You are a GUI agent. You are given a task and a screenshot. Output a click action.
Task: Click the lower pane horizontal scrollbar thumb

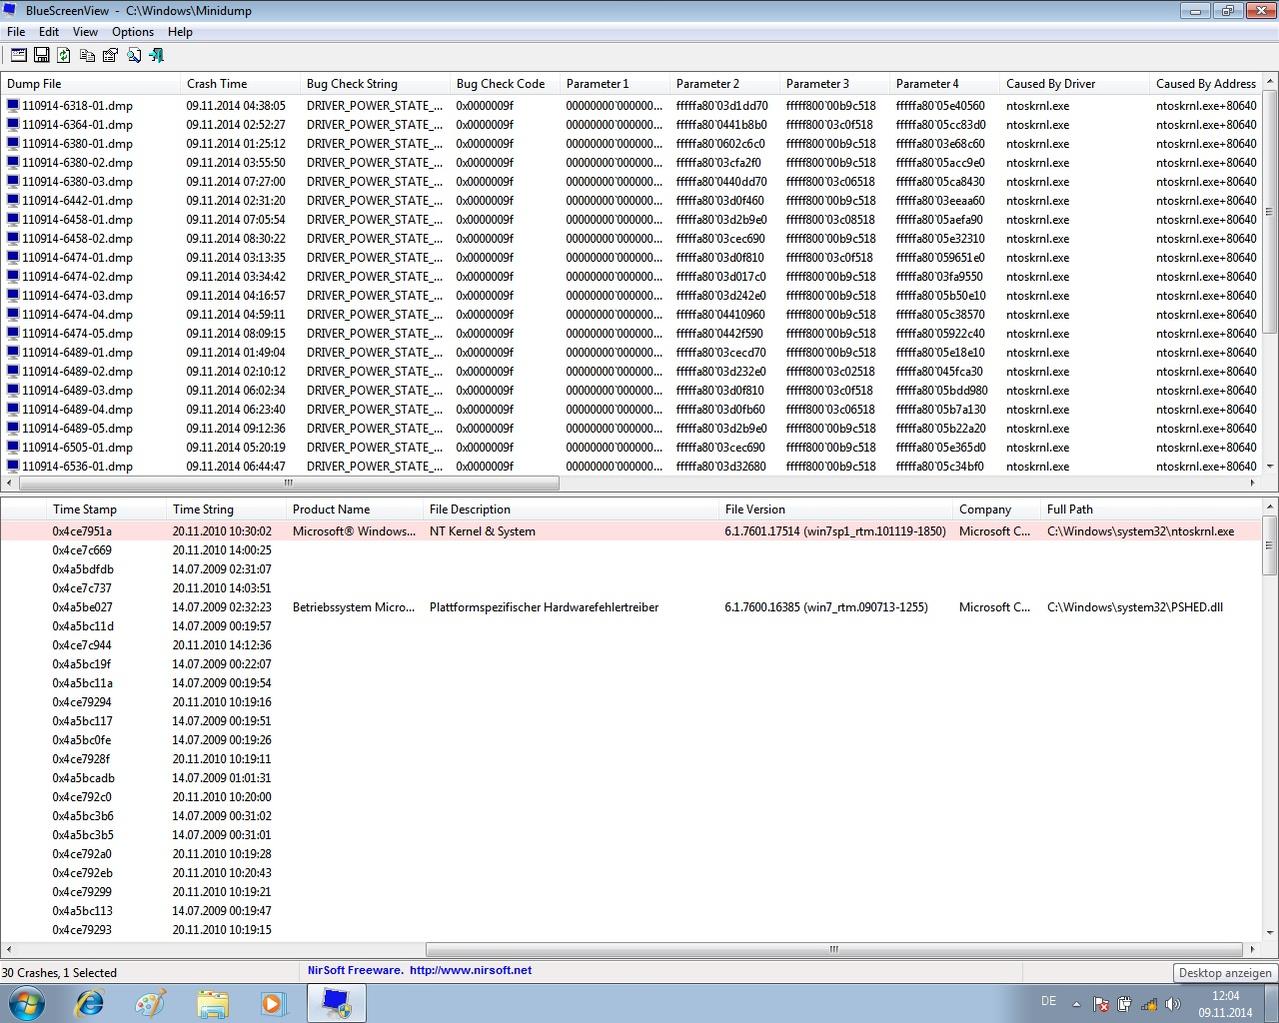click(x=833, y=949)
